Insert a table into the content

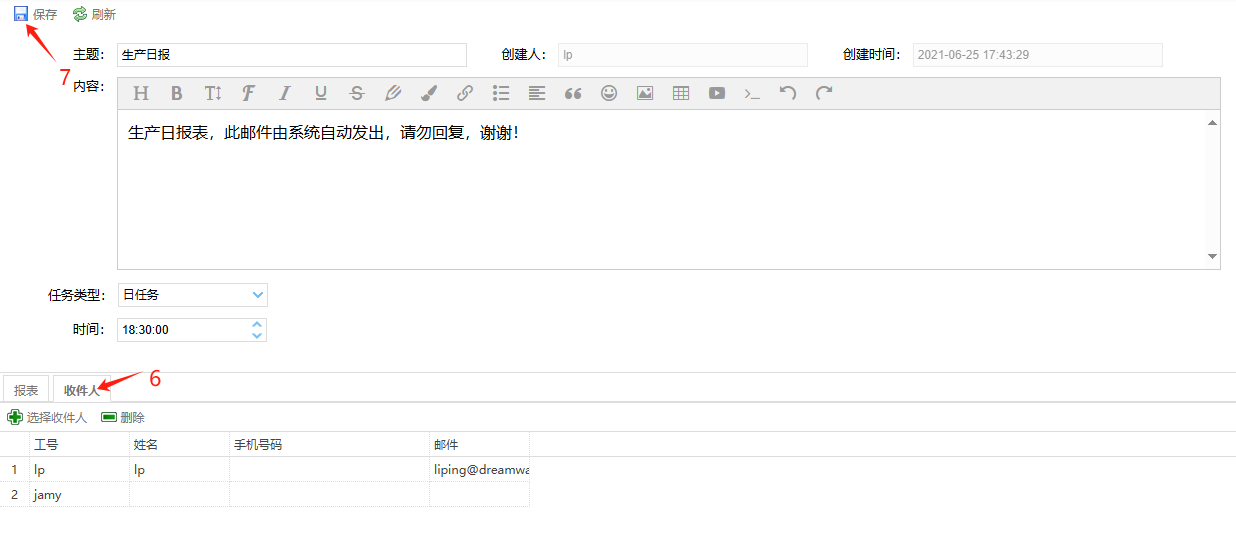(681, 93)
